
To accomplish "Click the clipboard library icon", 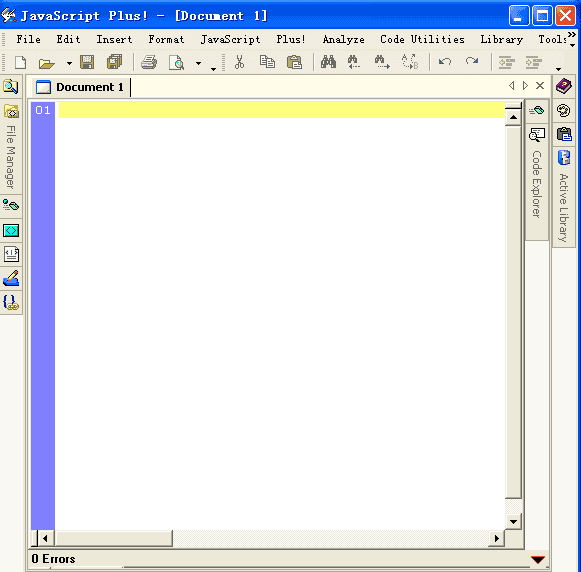I will point(564,134).
